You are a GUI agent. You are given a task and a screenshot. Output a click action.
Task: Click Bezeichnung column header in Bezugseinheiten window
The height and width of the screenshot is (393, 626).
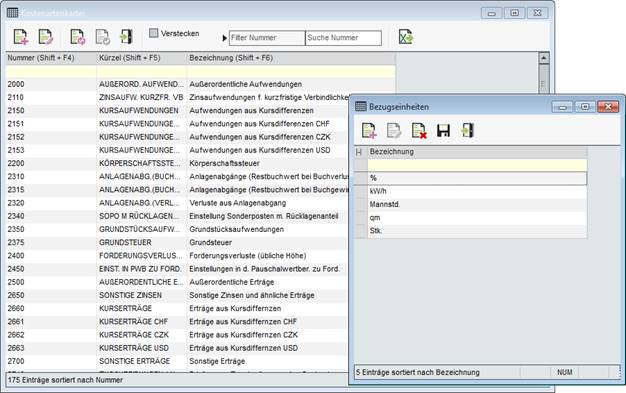tap(477, 152)
